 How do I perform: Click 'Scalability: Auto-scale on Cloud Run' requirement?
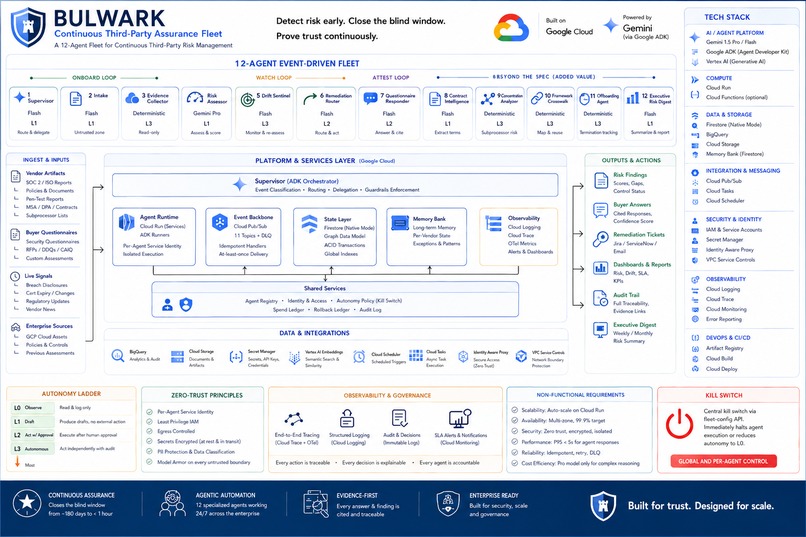pyautogui.click(x=563, y=410)
